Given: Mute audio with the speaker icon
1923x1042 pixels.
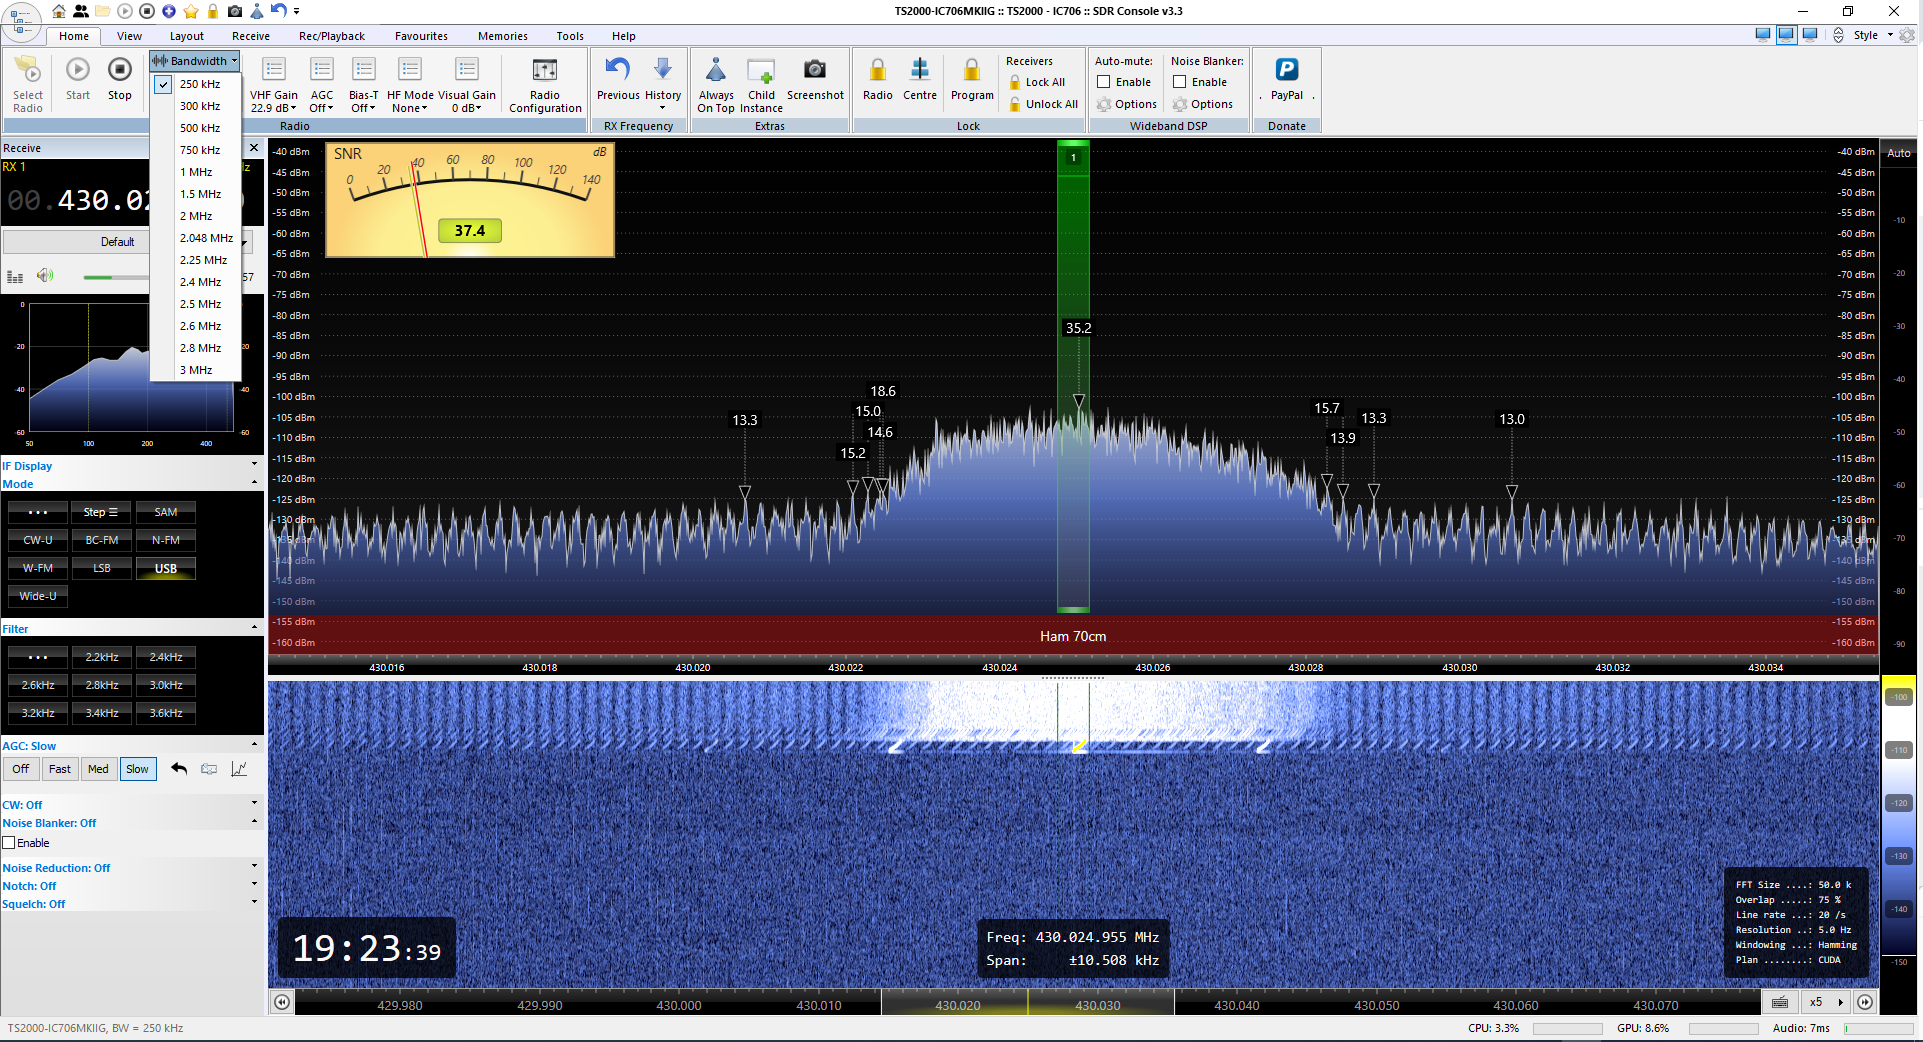Looking at the screenshot, I should click(x=44, y=276).
